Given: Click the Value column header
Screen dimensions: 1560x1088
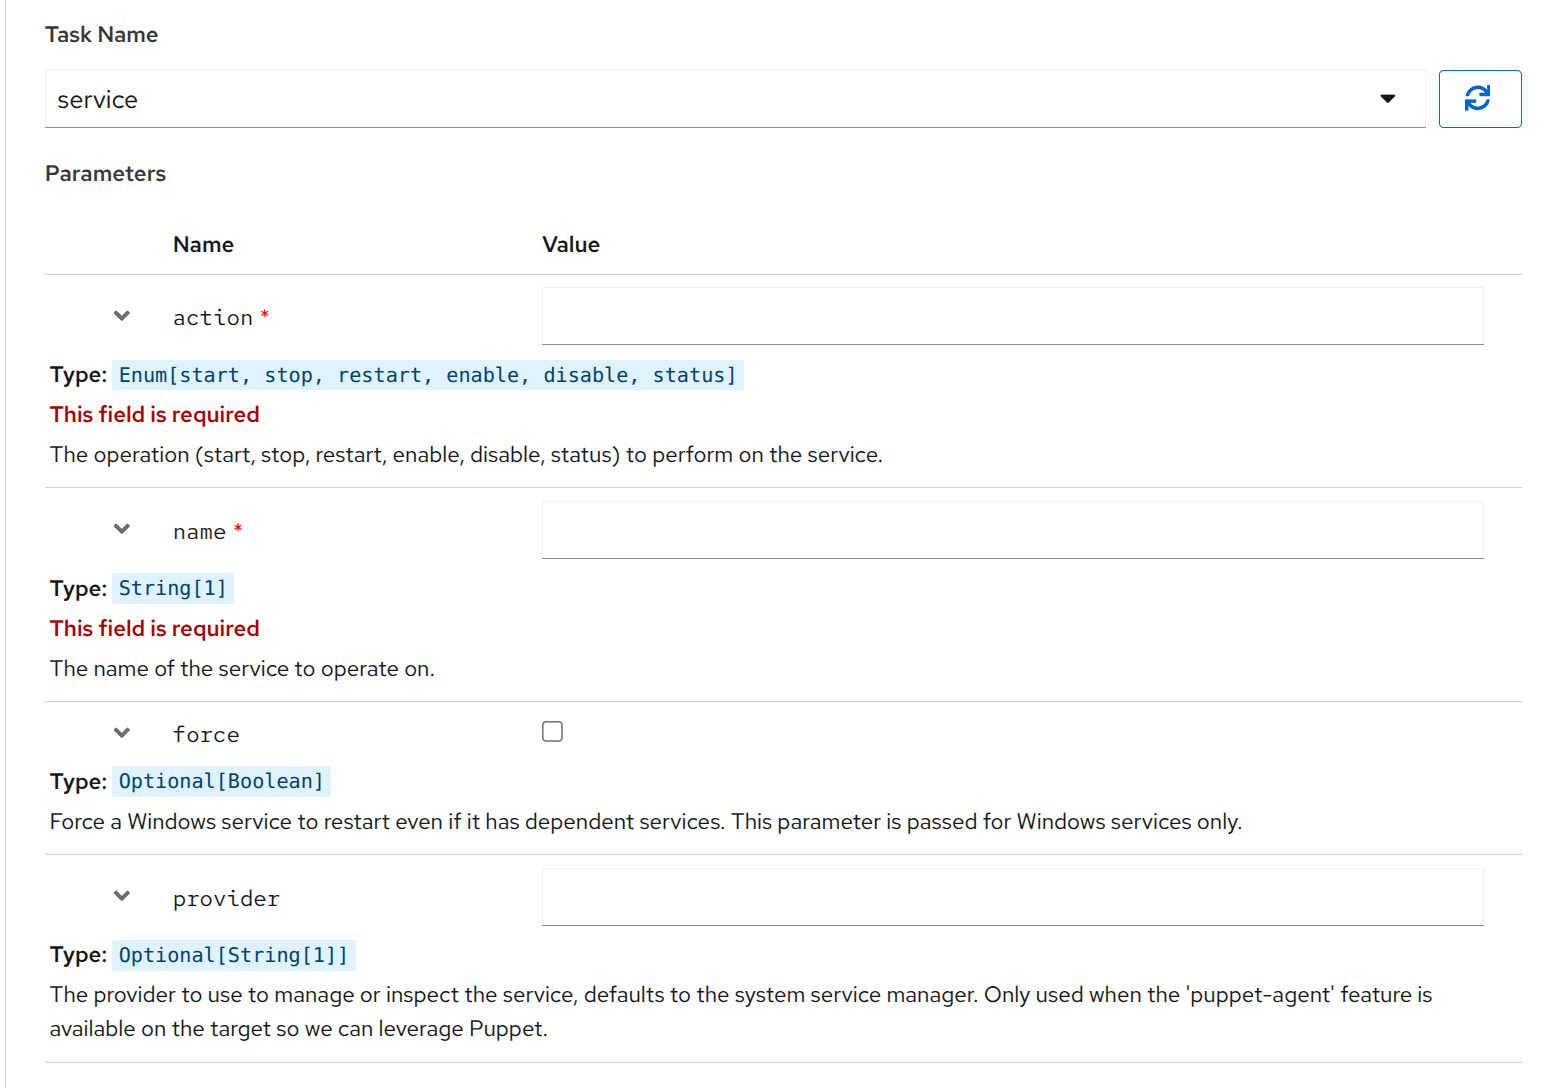Looking at the screenshot, I should click(571, 243).
